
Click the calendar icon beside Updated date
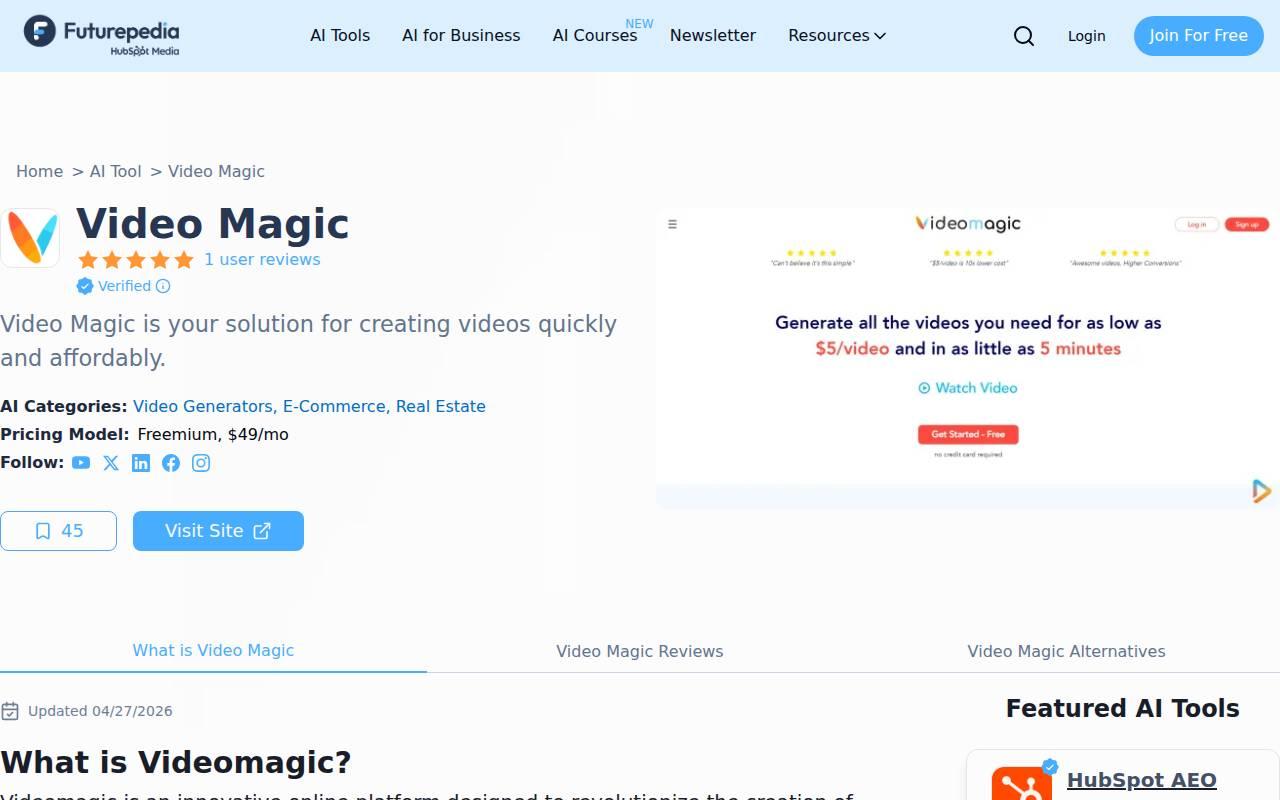(10, 711)
